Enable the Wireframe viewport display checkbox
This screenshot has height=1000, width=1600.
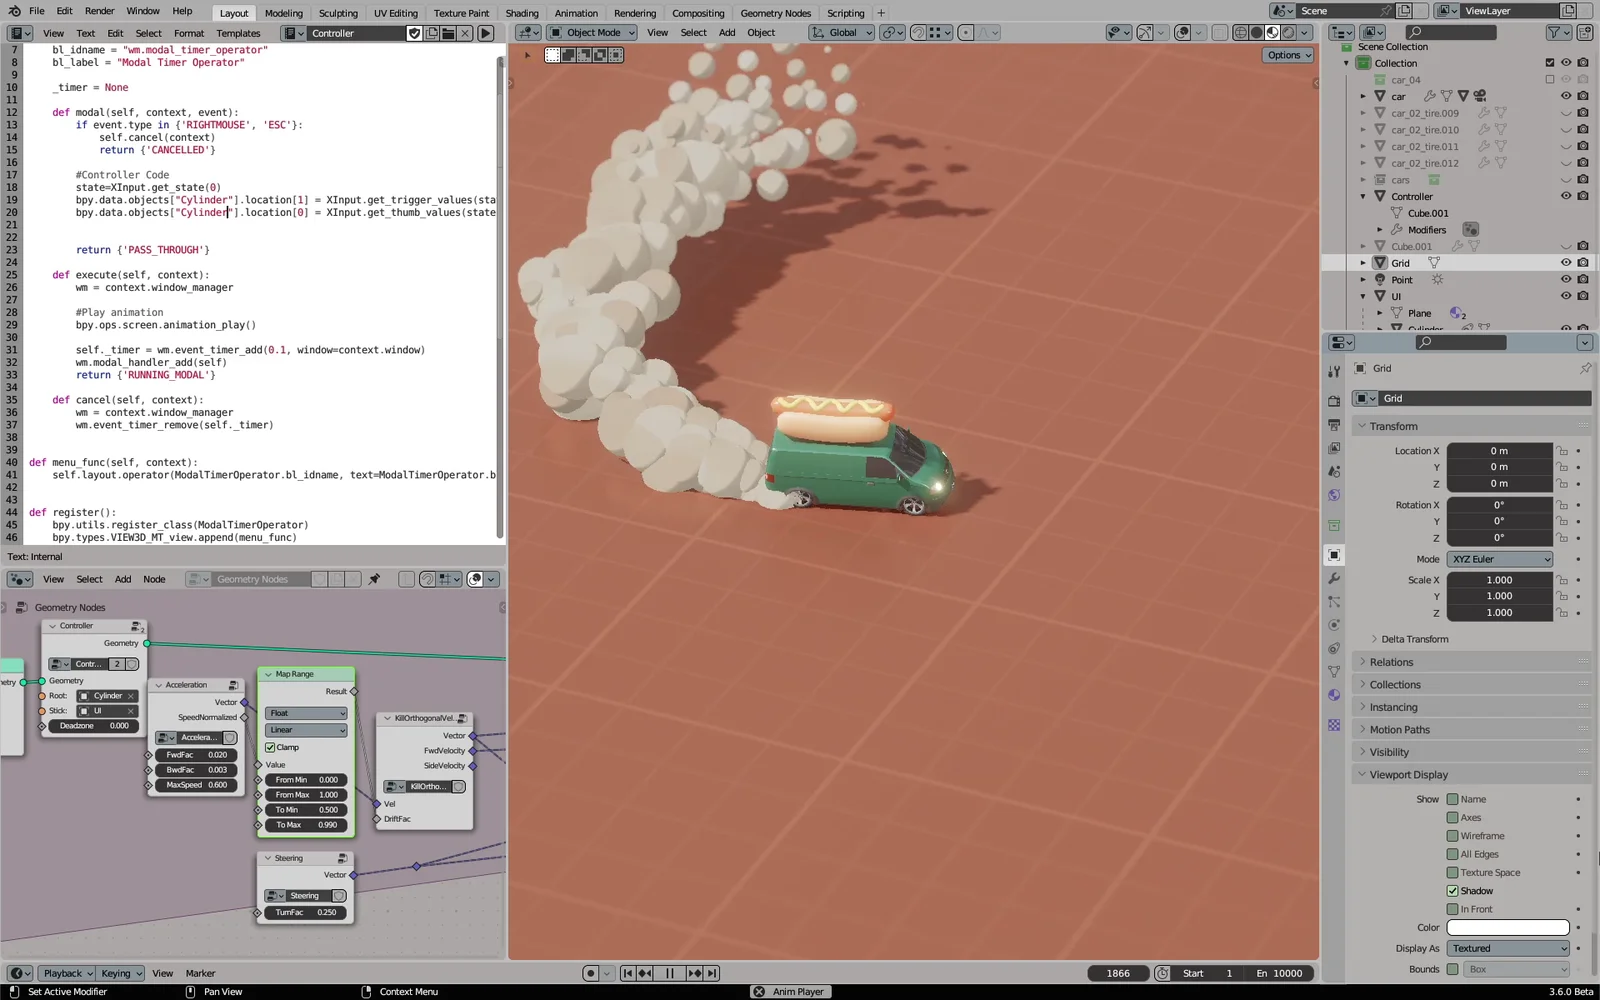tap(1452, 836)
